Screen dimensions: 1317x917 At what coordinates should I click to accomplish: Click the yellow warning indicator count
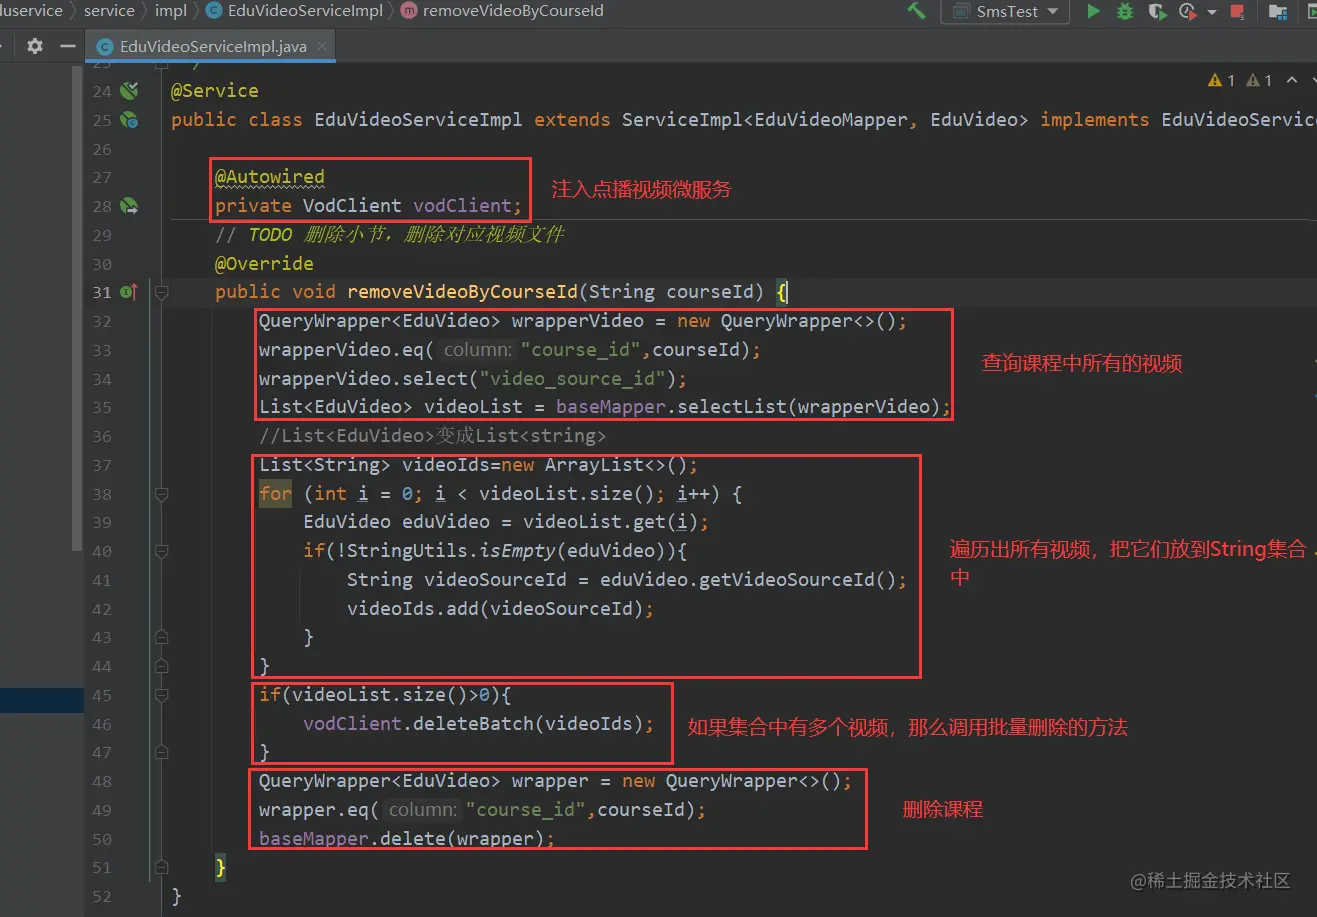pos(1222,81)
